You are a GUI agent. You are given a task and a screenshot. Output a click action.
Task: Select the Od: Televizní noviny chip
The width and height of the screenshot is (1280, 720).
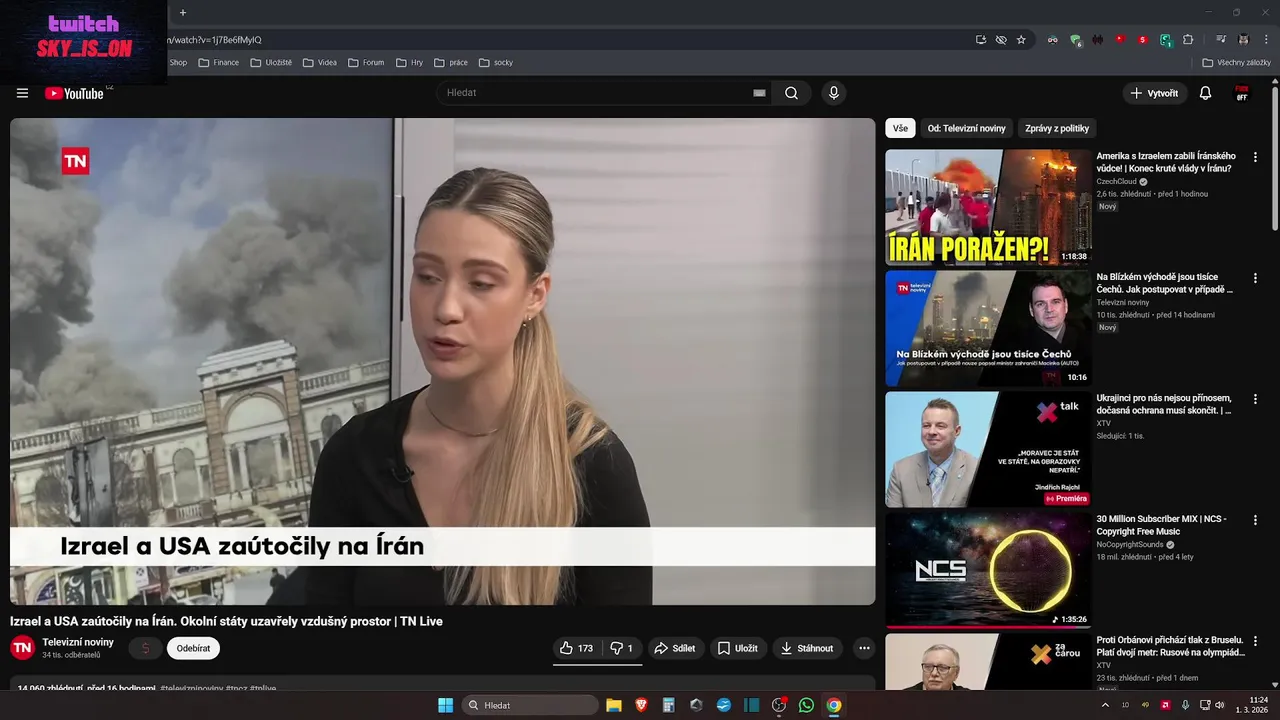[966, 128]
